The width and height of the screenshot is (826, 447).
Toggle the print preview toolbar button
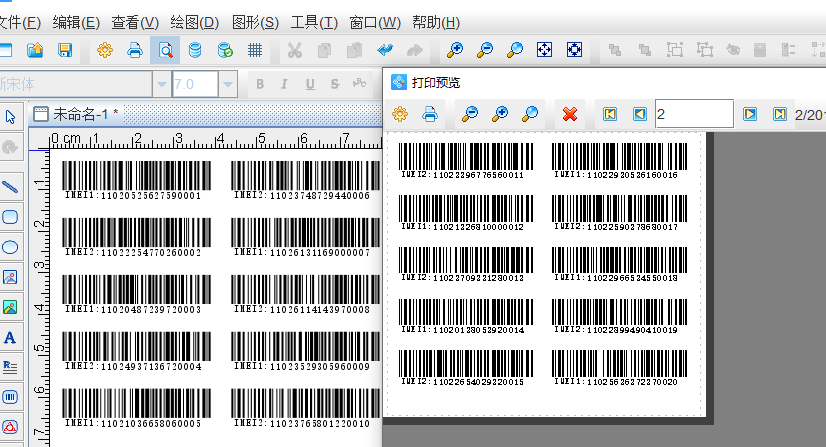point(166,49)
